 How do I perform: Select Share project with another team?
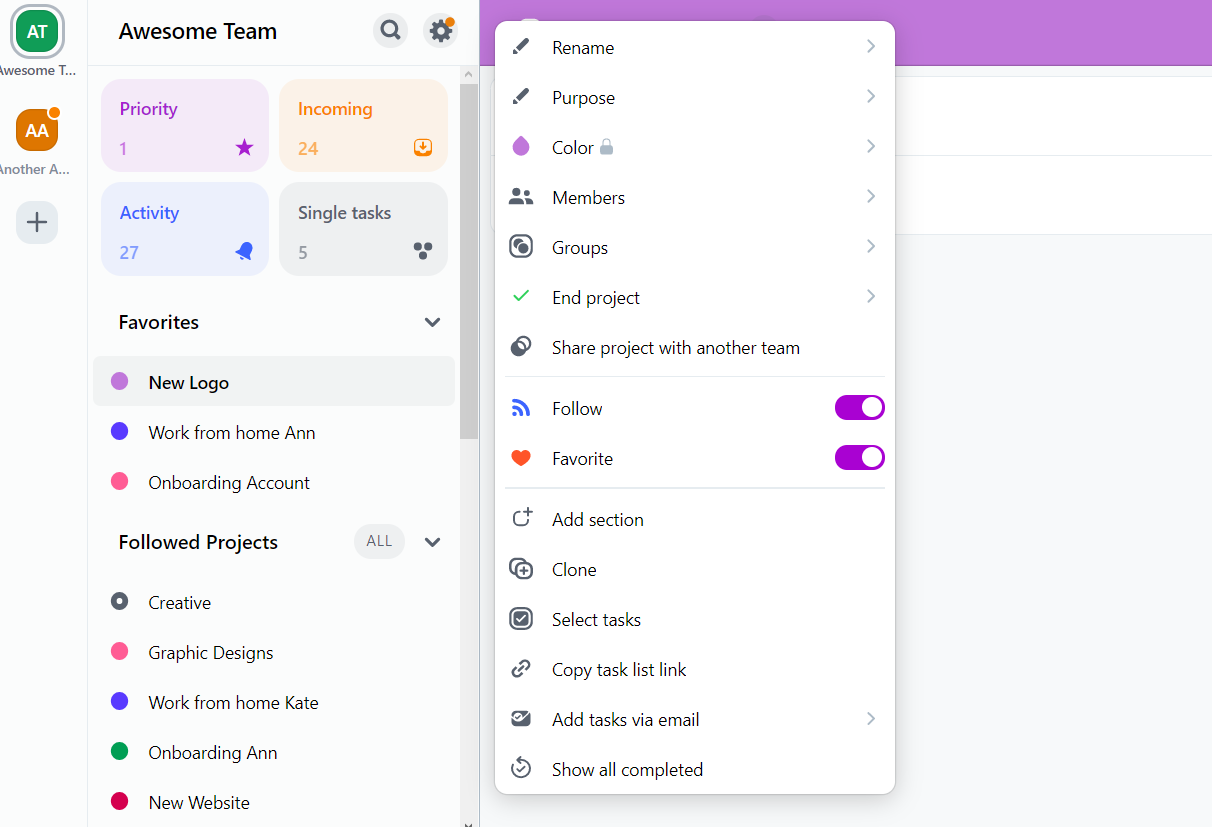[695, 347]
